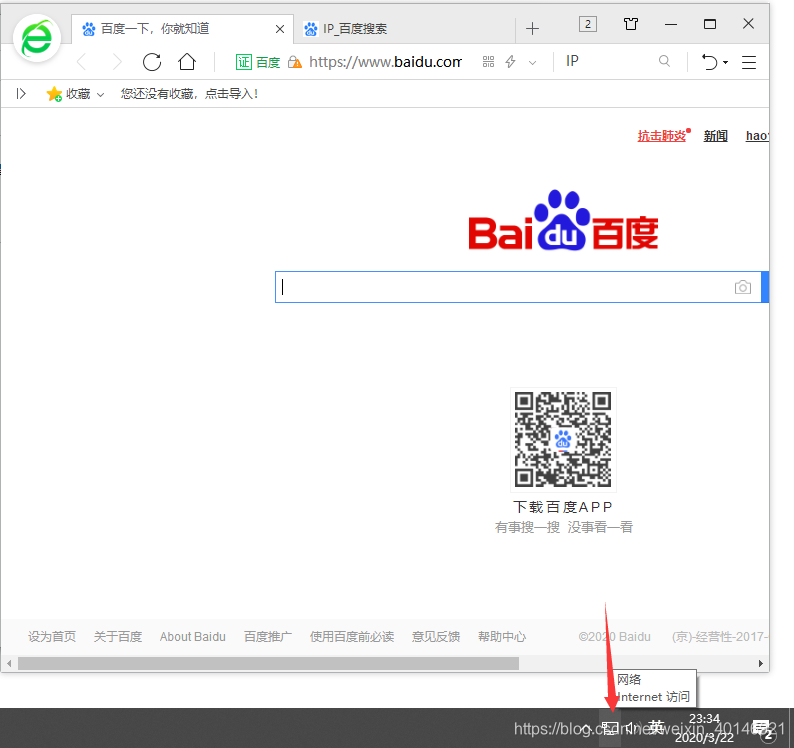Close the 百度一下，你就知道 tab
The height and width of the screenshot is (748, 794).
coord(280,29)
